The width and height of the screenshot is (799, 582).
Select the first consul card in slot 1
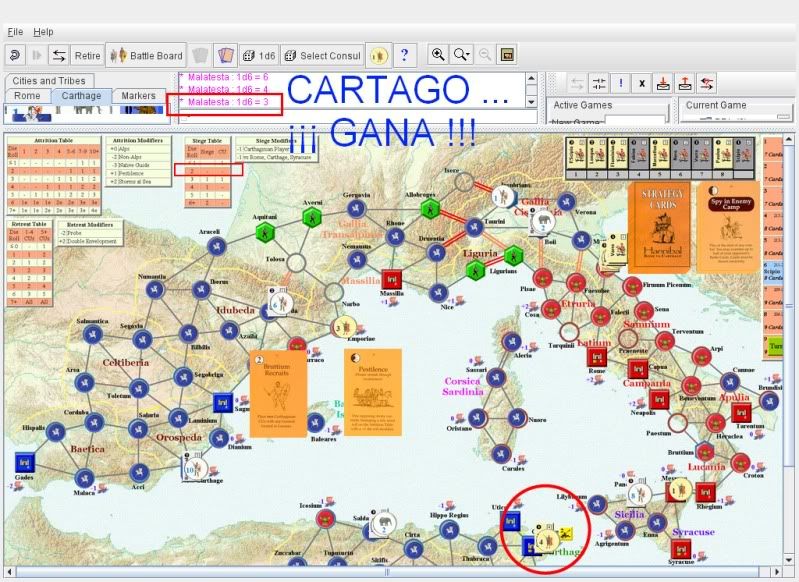[576, 154]
